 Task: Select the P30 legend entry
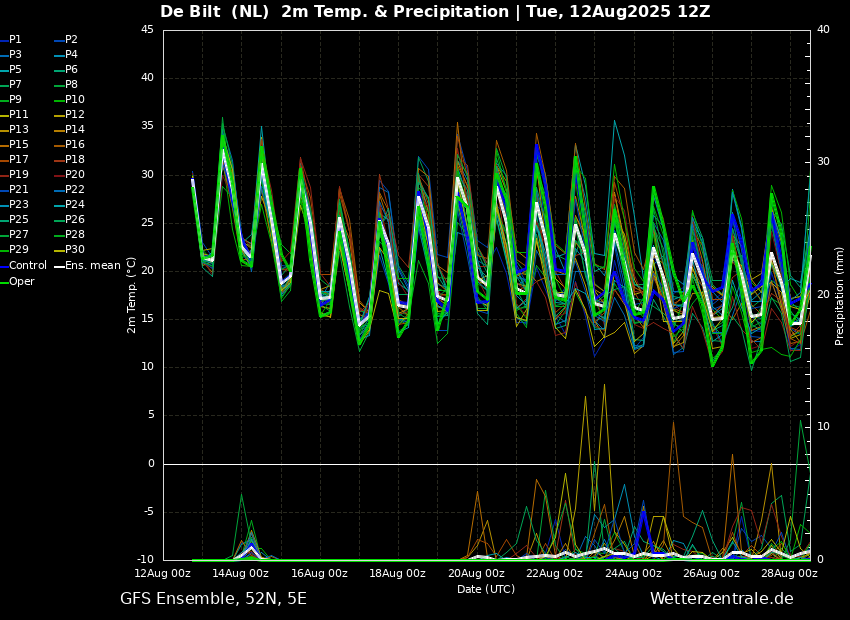coord(75,250)
